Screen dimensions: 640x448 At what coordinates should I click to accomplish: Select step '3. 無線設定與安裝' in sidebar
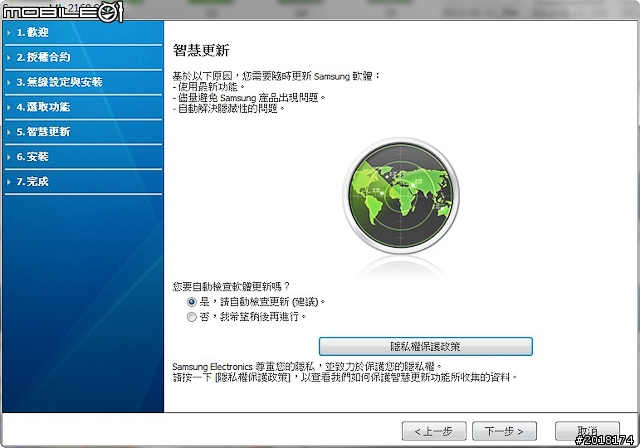[x=83, y=82]
